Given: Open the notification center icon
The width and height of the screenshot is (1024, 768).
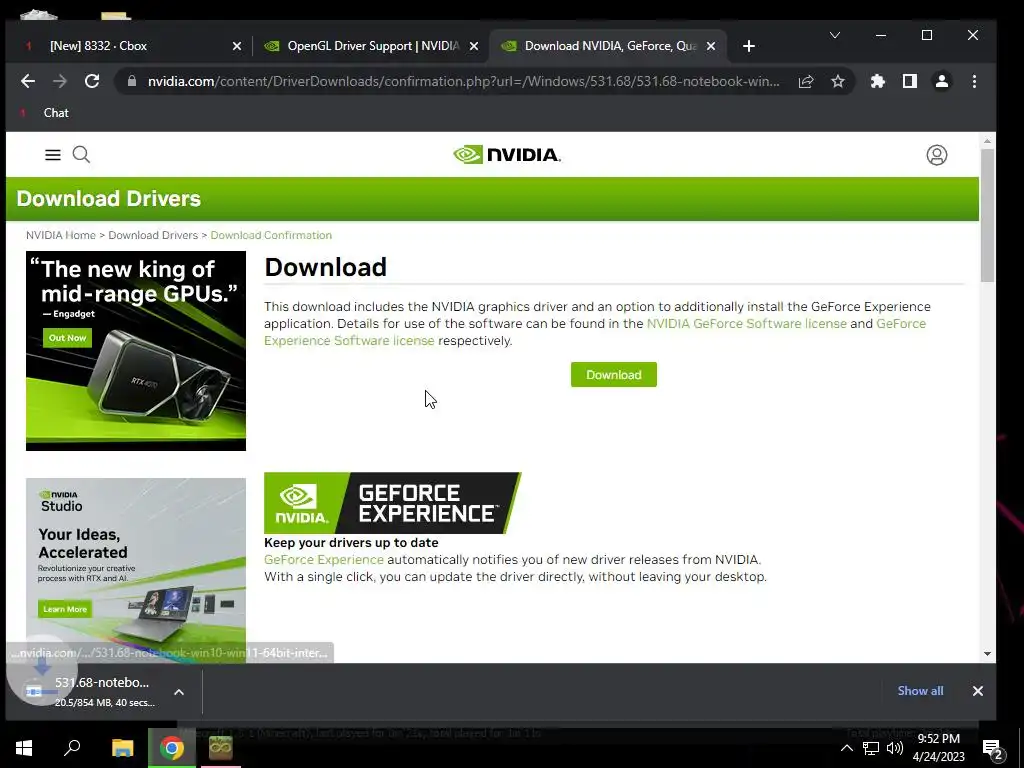Looking at the screenshot, I should tap(993, 750).
